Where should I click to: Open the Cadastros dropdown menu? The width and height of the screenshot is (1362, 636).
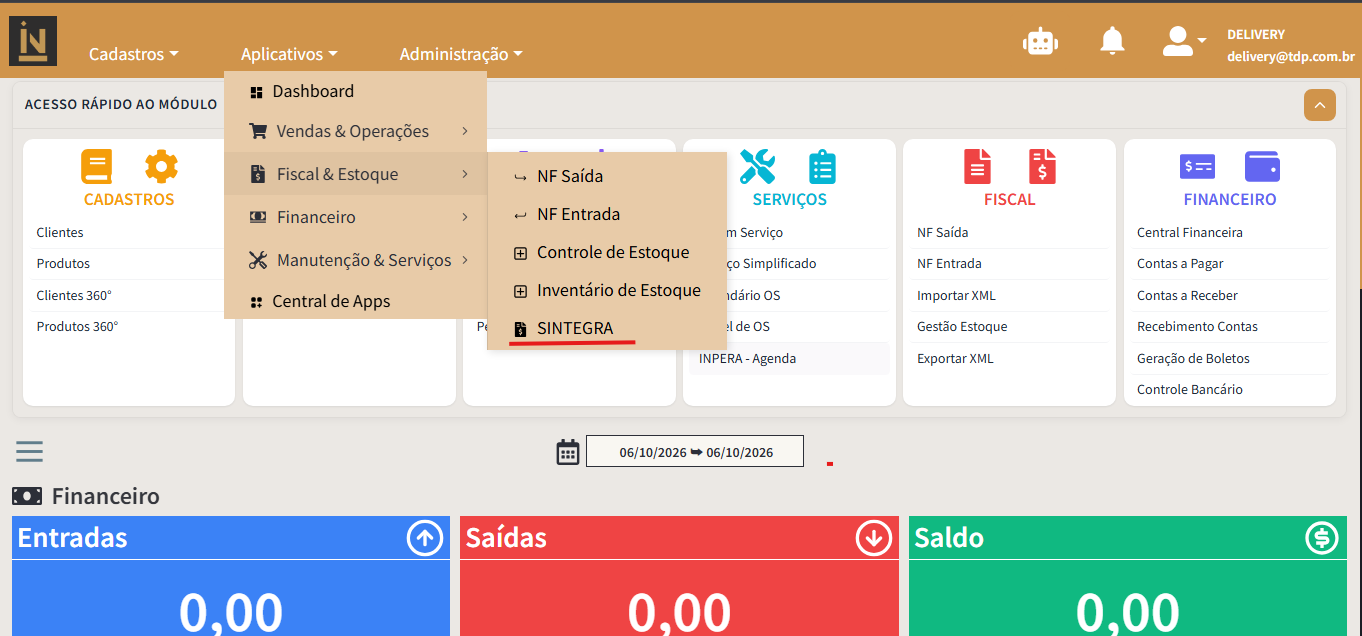(134, 54)
